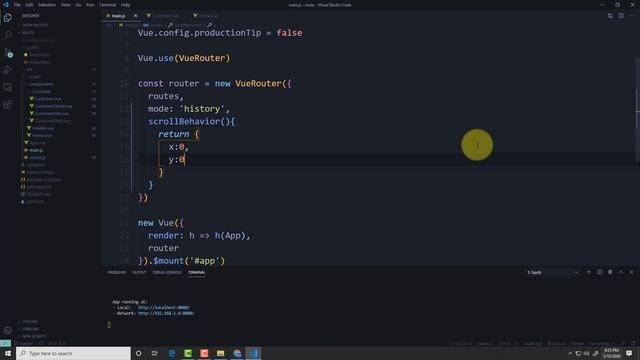This screenshot has height=360, width=640.
Task: Close the bottom terminal panel
Action: point(631,272)
